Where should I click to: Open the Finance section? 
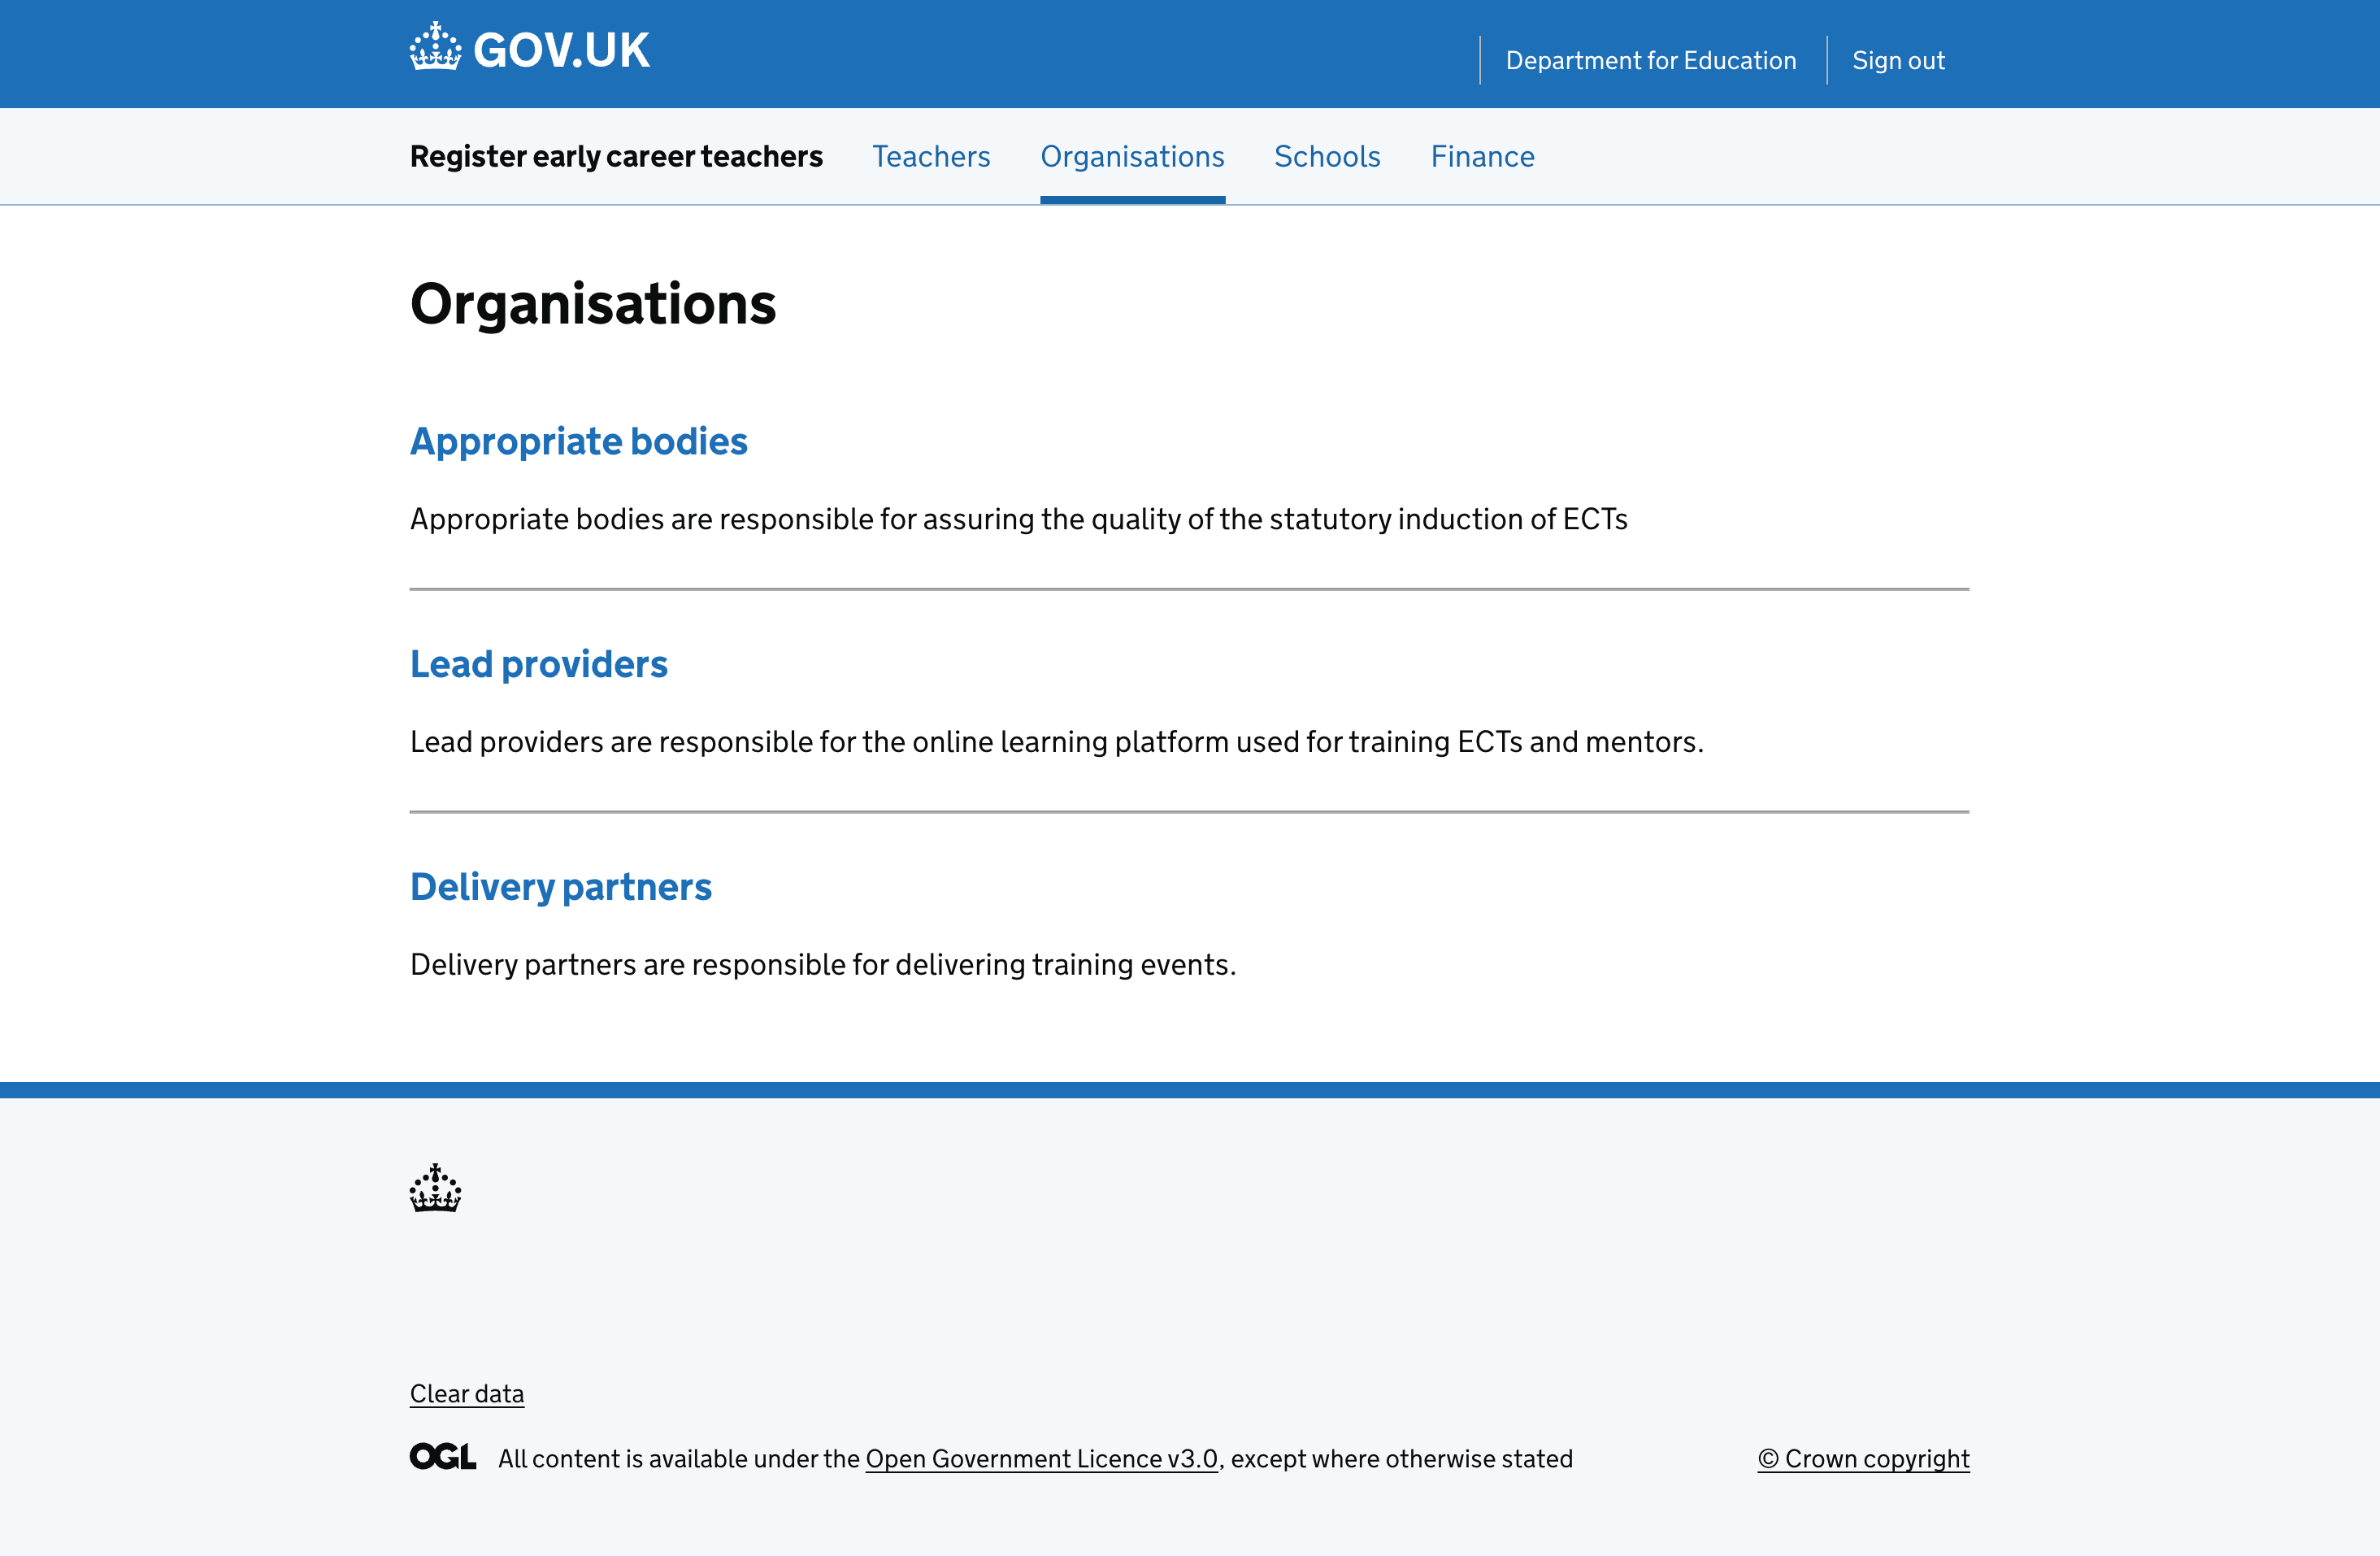coord(1482,157)
